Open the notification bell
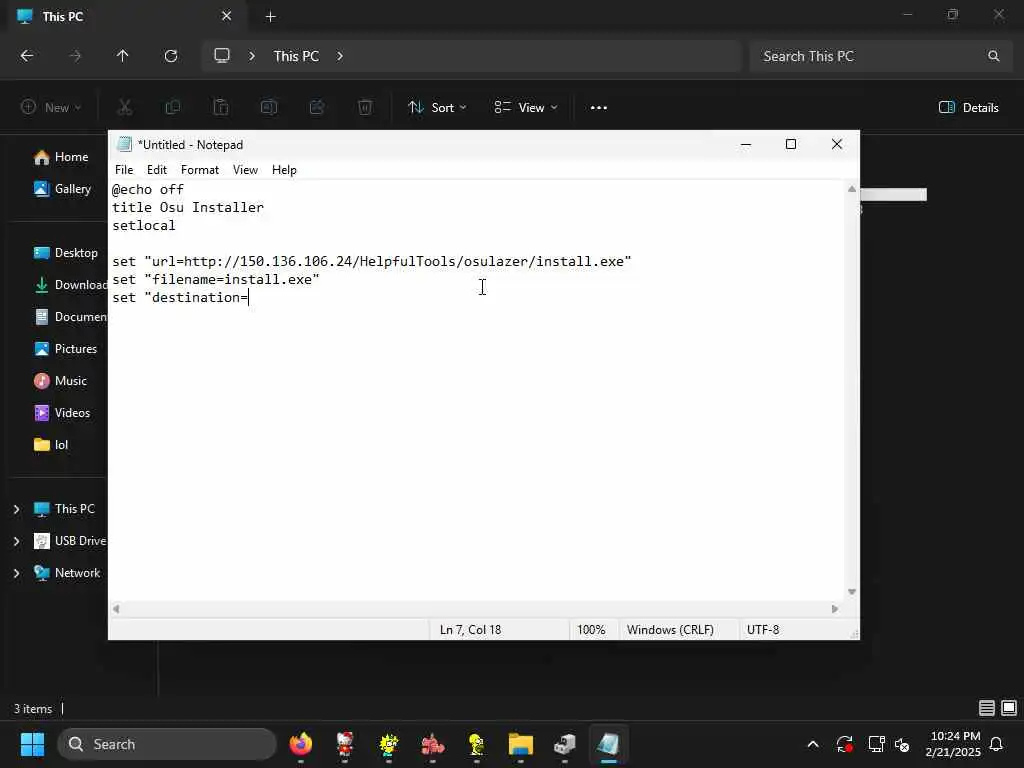1024x768 pixels. pos(997,744)
